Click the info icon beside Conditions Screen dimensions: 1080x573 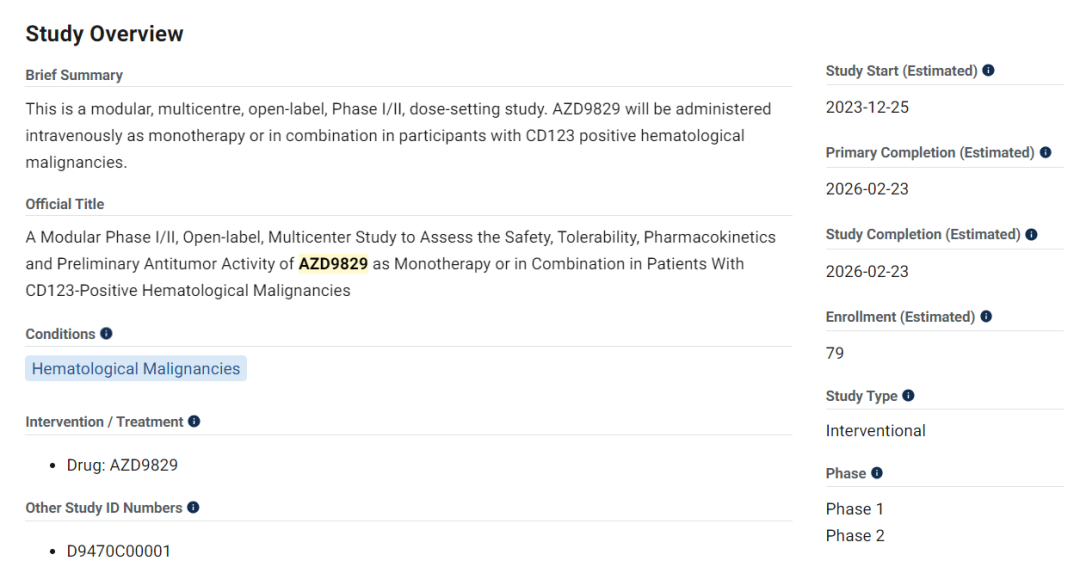(106, 334)
